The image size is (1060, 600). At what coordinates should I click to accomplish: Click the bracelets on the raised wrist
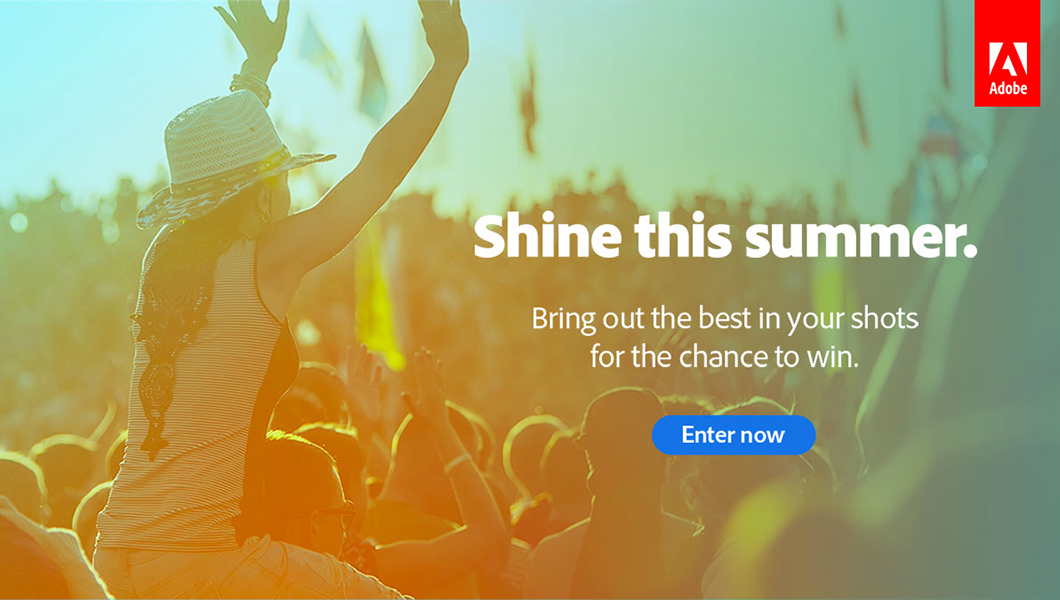click(x=251, y=88)
